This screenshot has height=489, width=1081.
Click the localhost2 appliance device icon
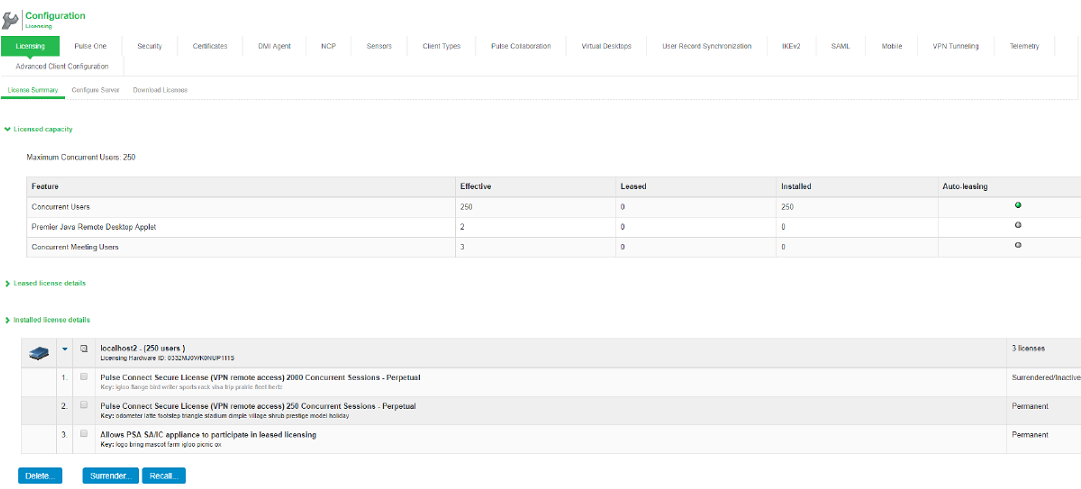40,352
